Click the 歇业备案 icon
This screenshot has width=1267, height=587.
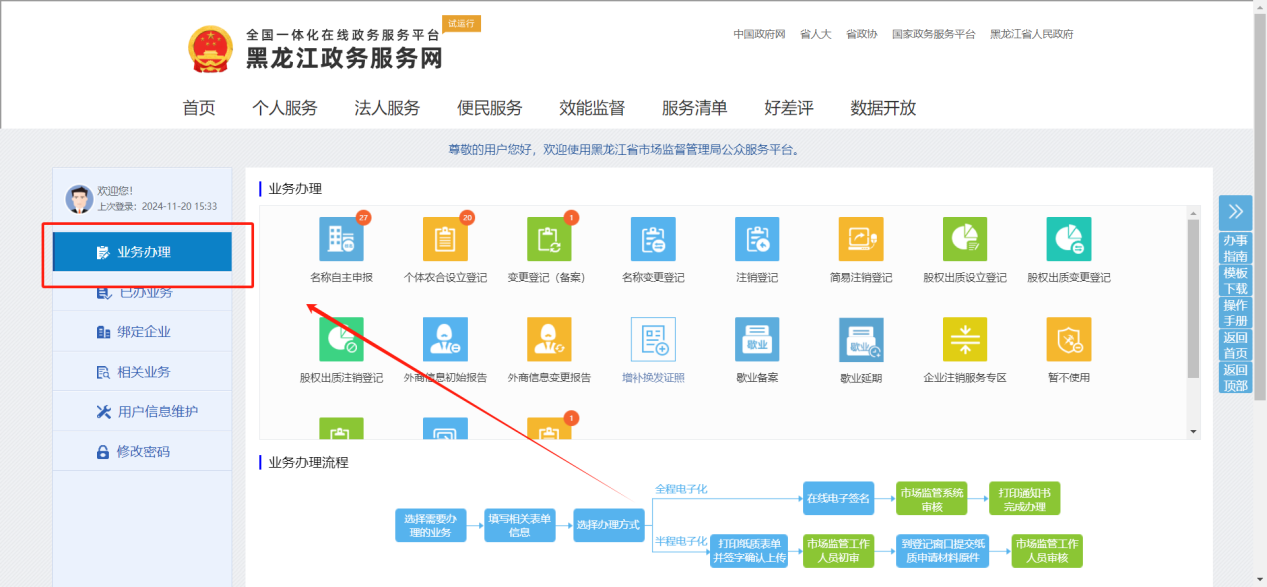coord(757,340)
